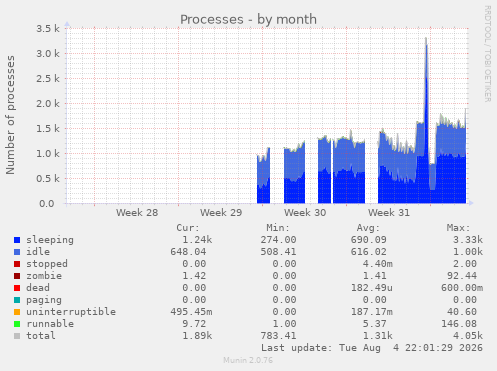The height and width of the screenshot is (371, 497).
Task: Click the total legend color swatch
Action: click(x=17, y=336)
